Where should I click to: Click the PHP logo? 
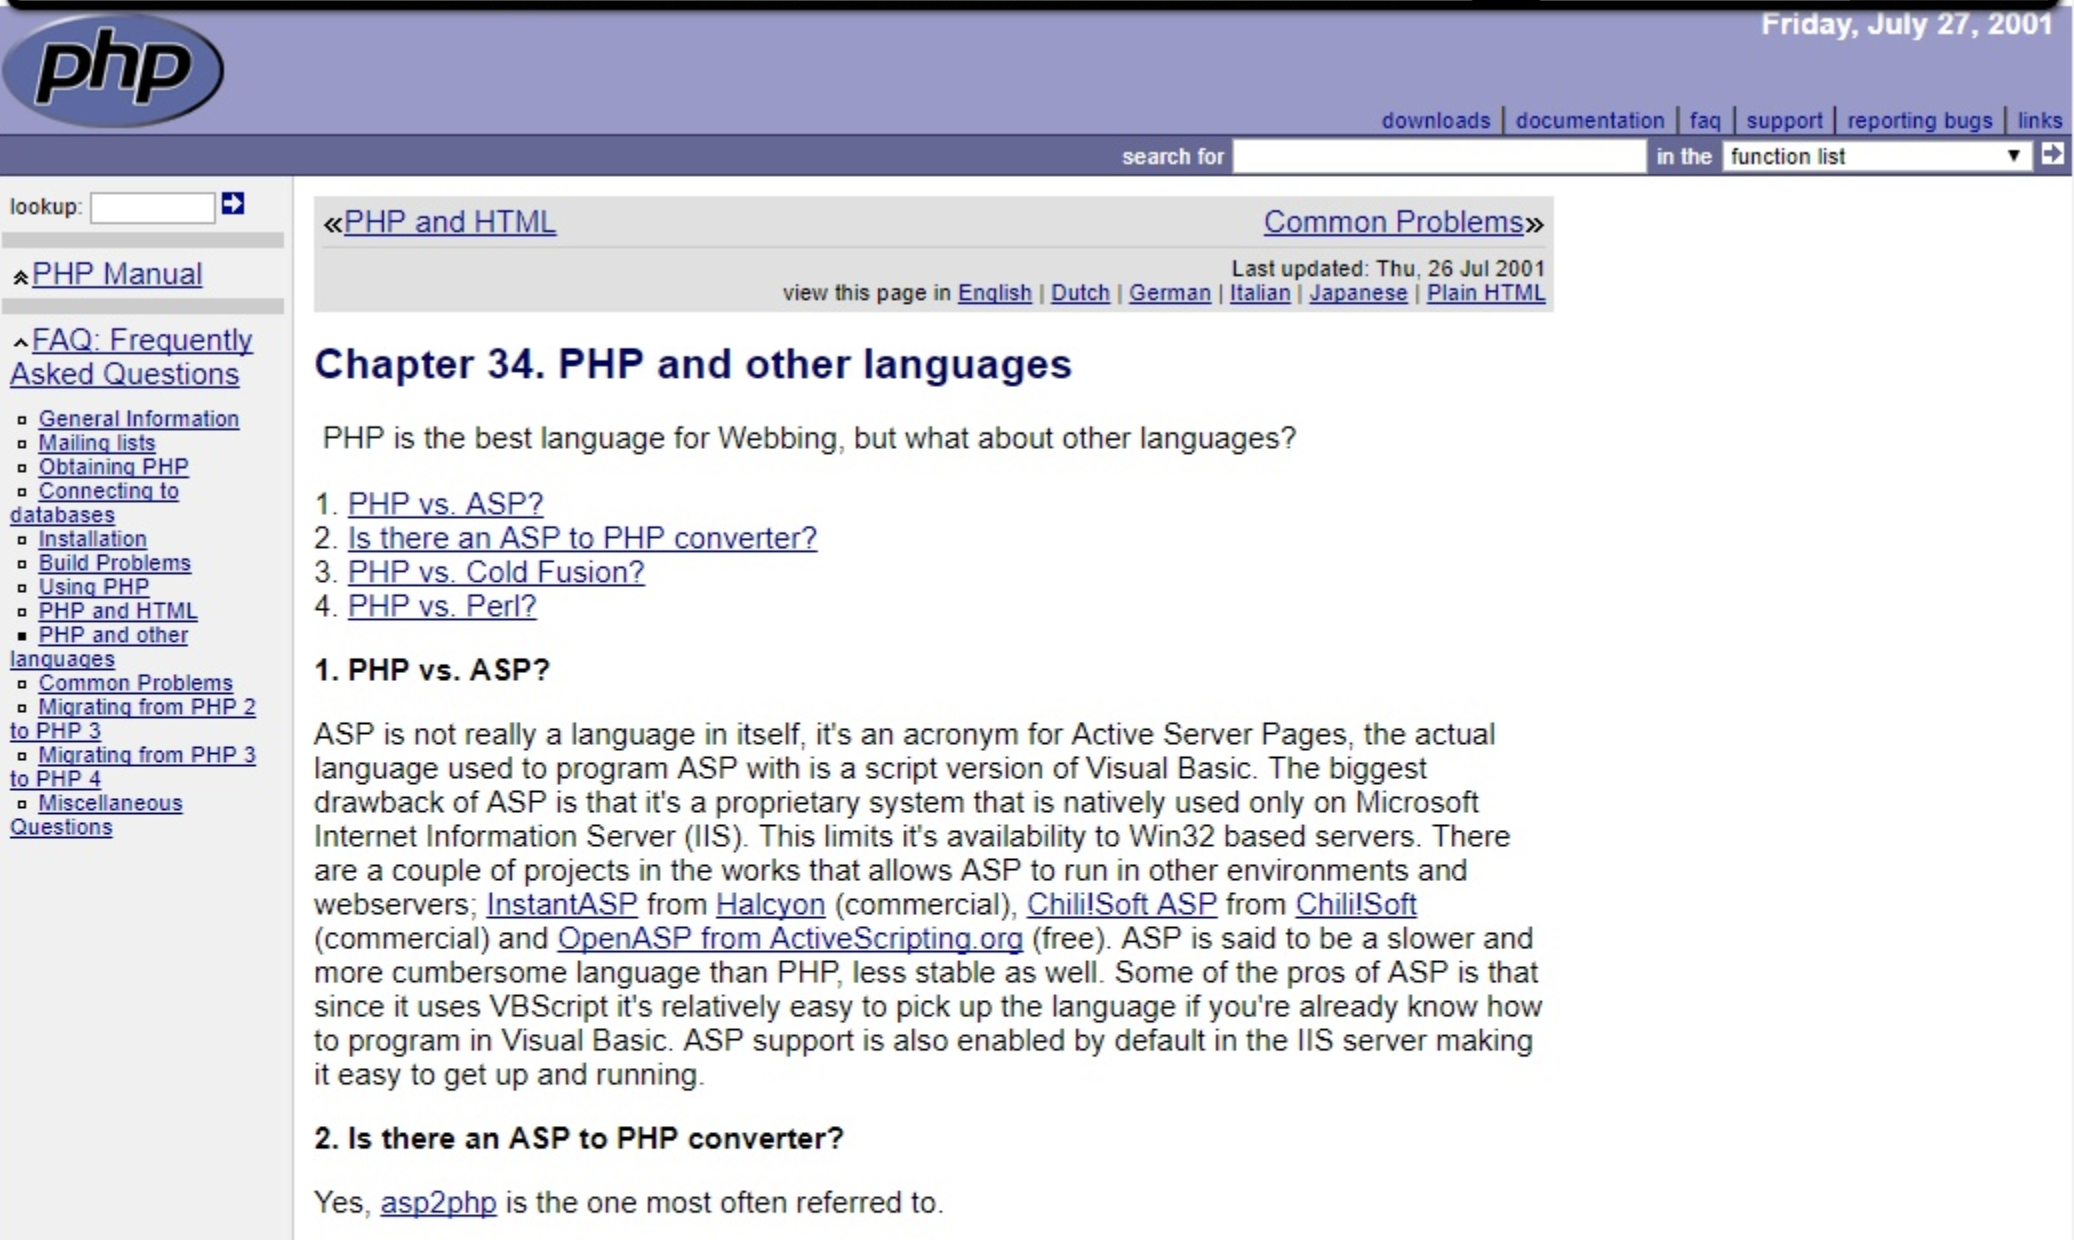coord(113,70)
